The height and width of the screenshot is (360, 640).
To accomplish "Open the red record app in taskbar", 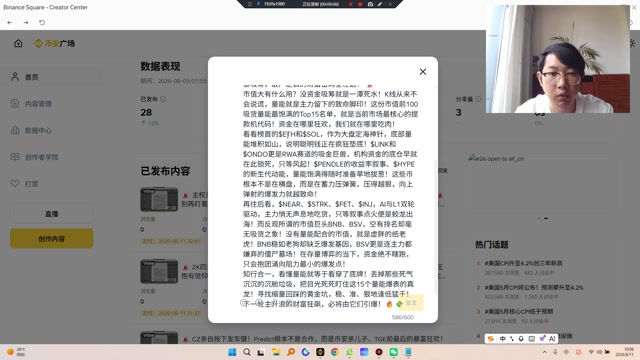I will coord(379,352).
